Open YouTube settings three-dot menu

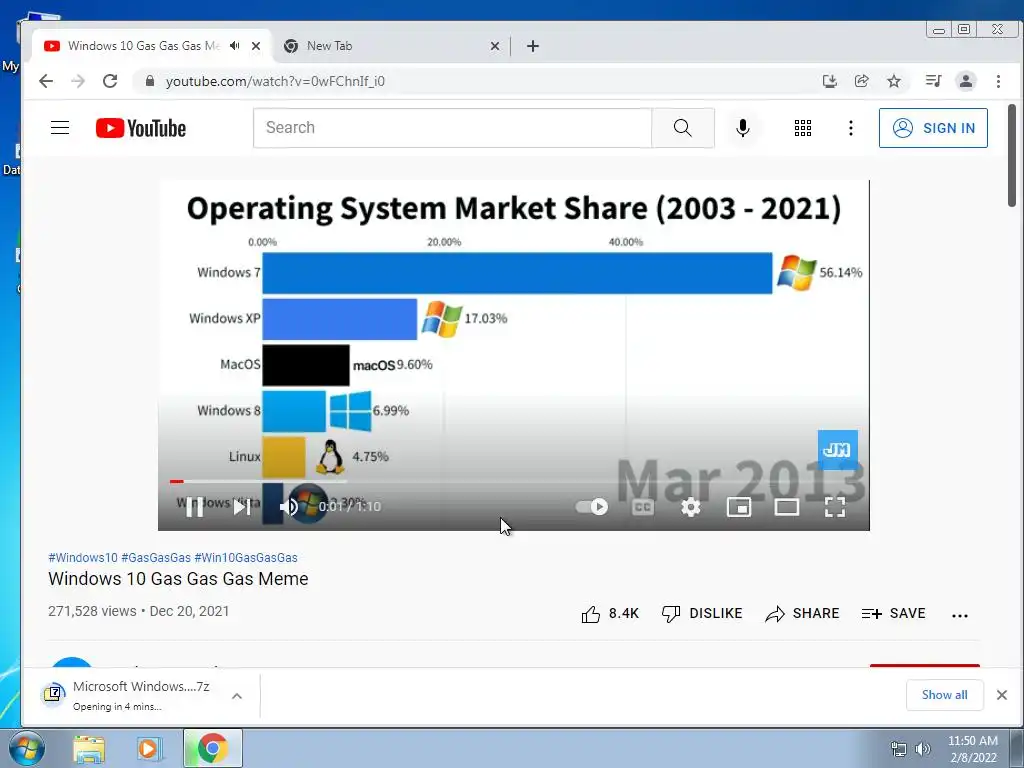[850, 128]
